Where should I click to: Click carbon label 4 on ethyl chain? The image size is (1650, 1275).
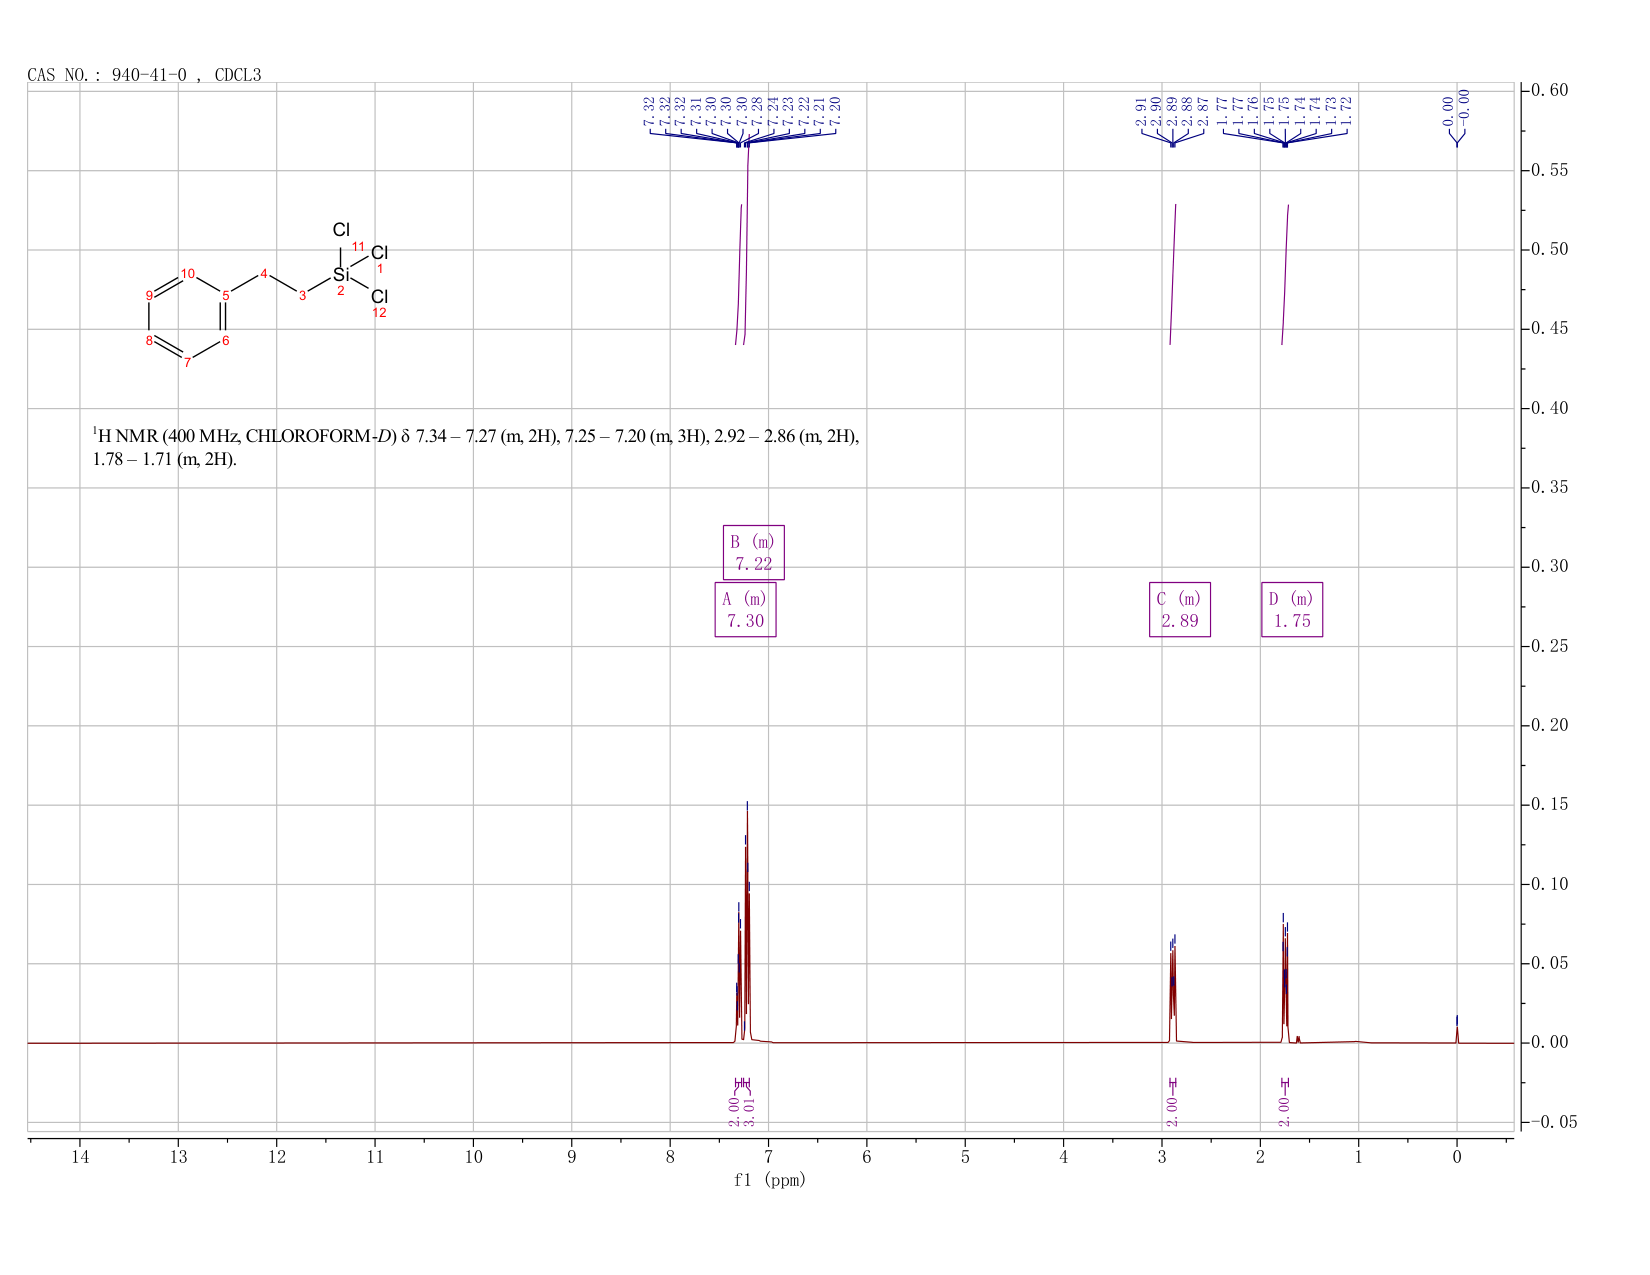coord(264,273)
